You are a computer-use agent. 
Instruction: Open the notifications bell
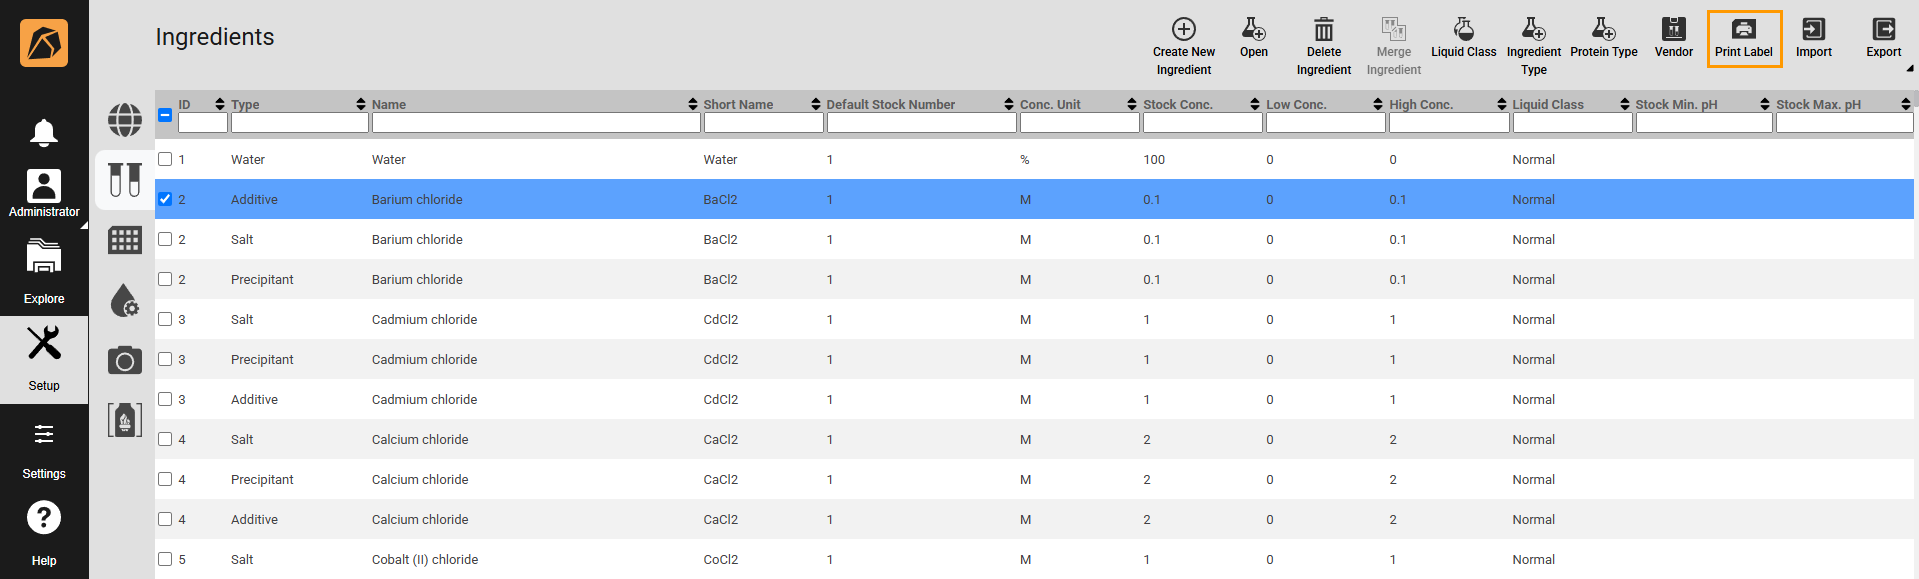point(44,132)
